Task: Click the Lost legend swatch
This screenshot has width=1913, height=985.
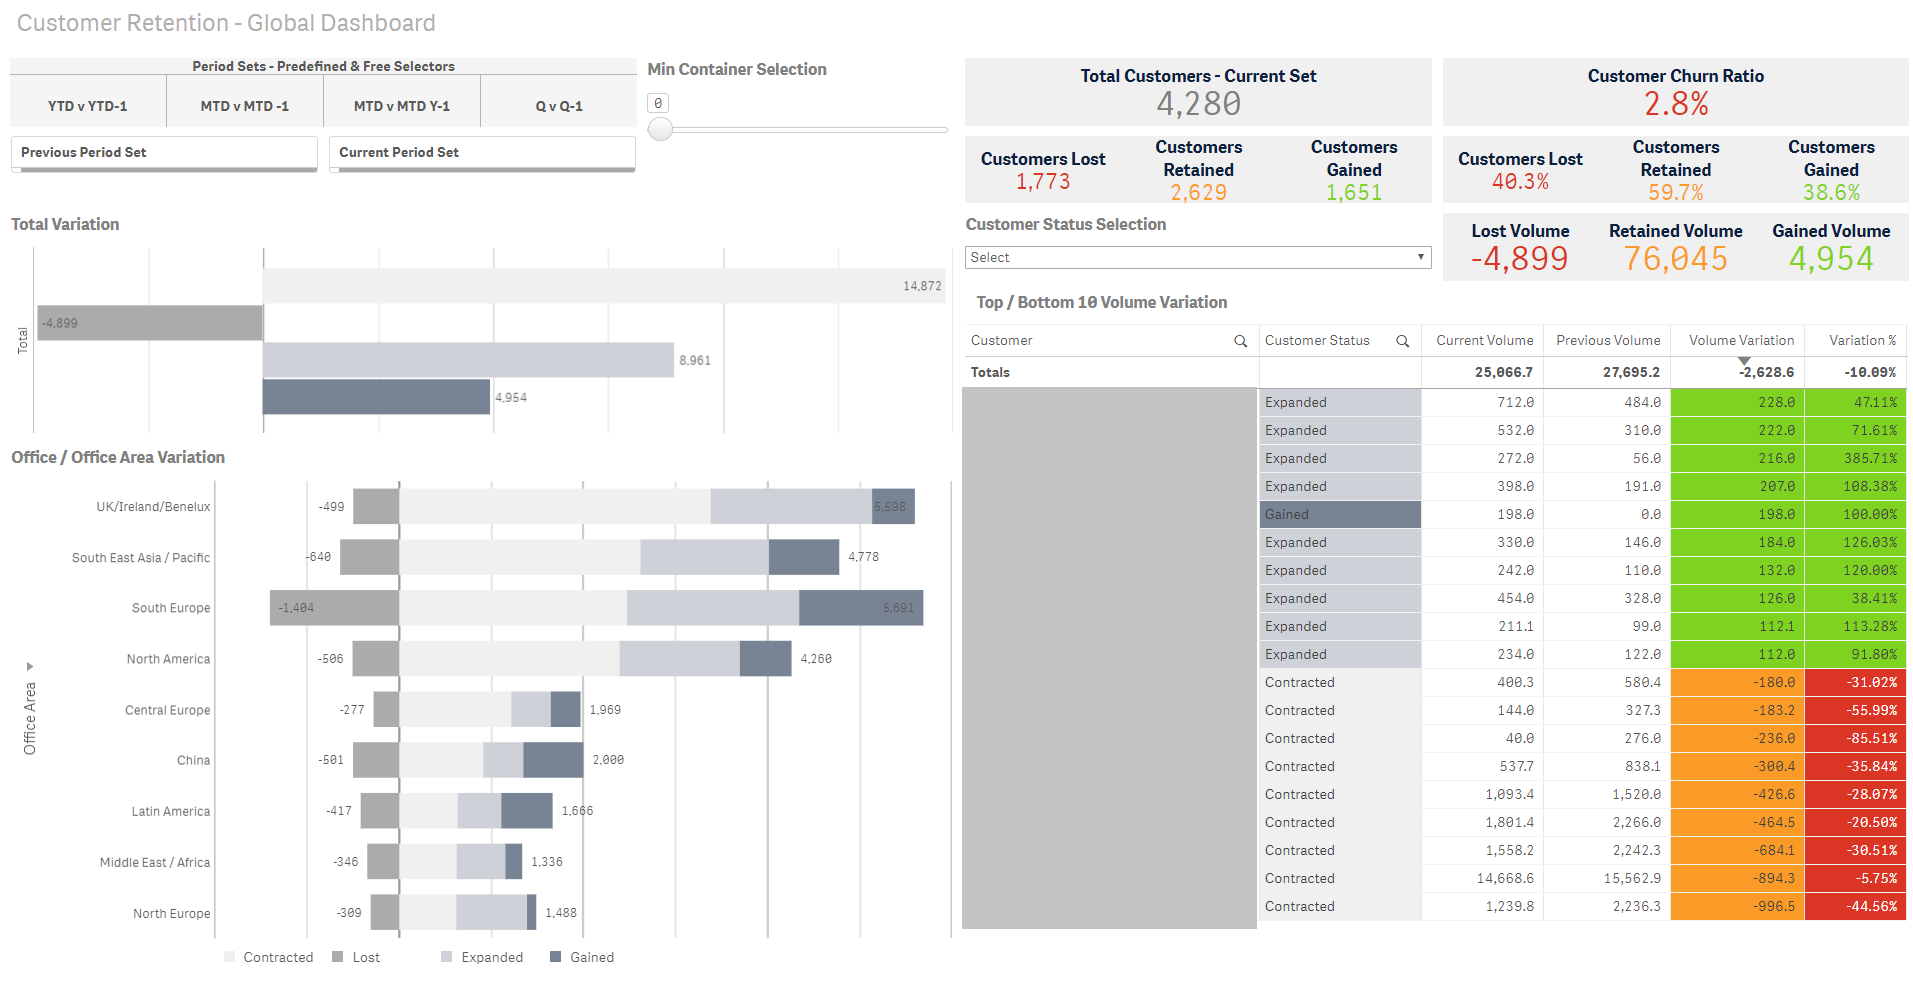Action: click(338, 957)
